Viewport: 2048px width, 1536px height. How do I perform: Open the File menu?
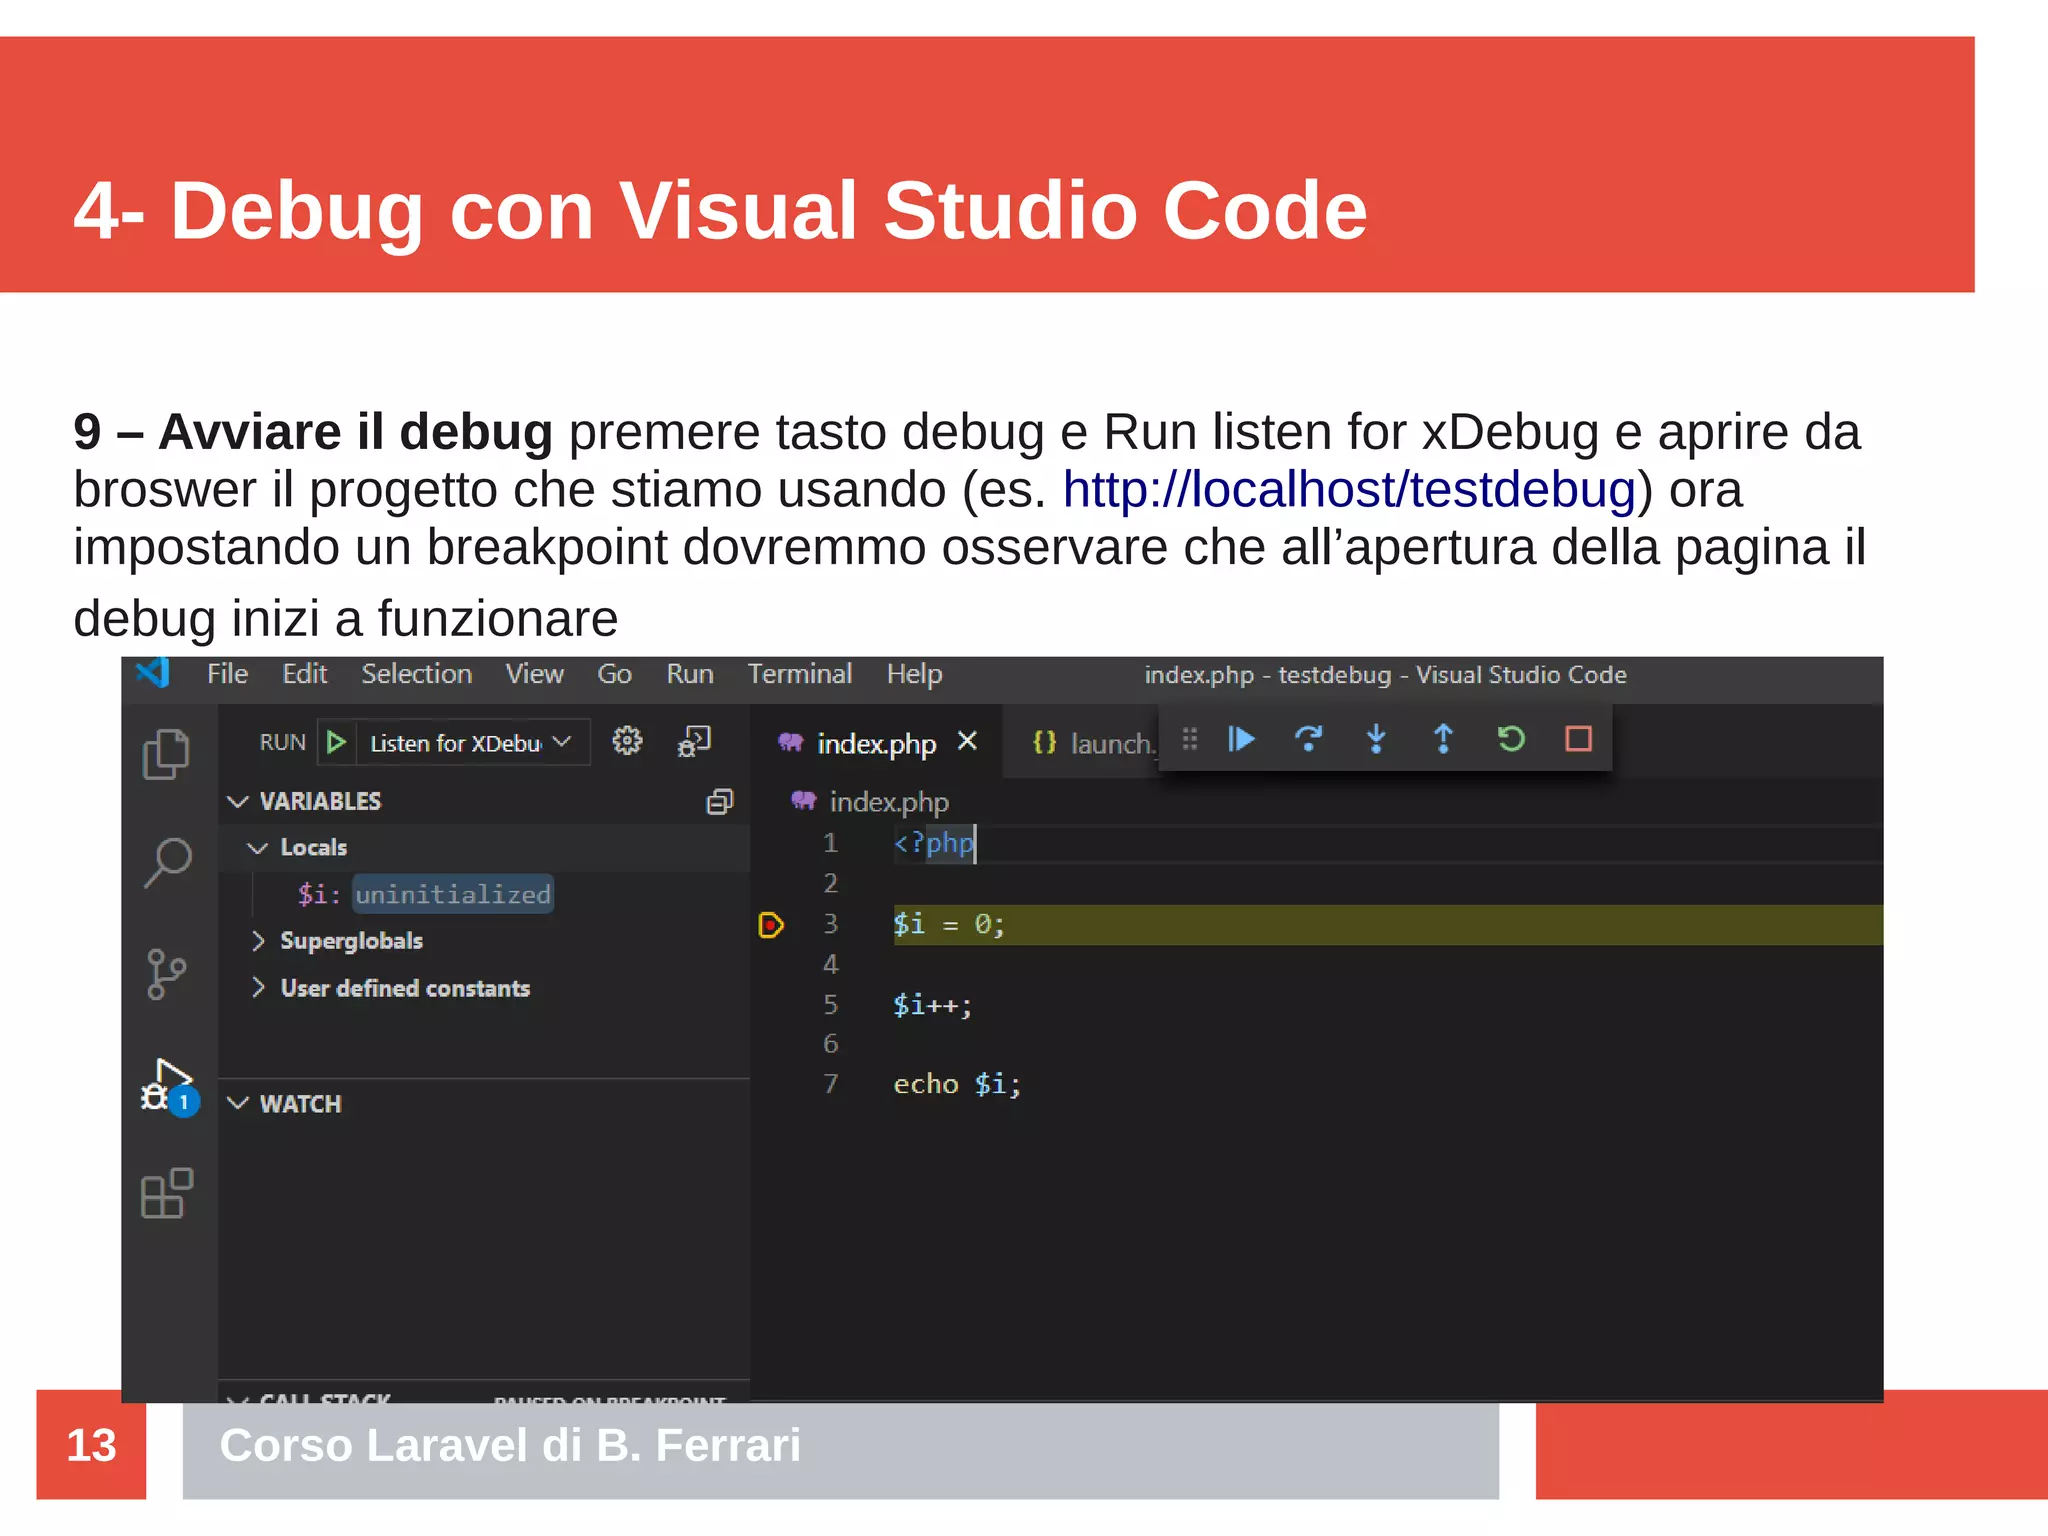[x=227, y=674]
